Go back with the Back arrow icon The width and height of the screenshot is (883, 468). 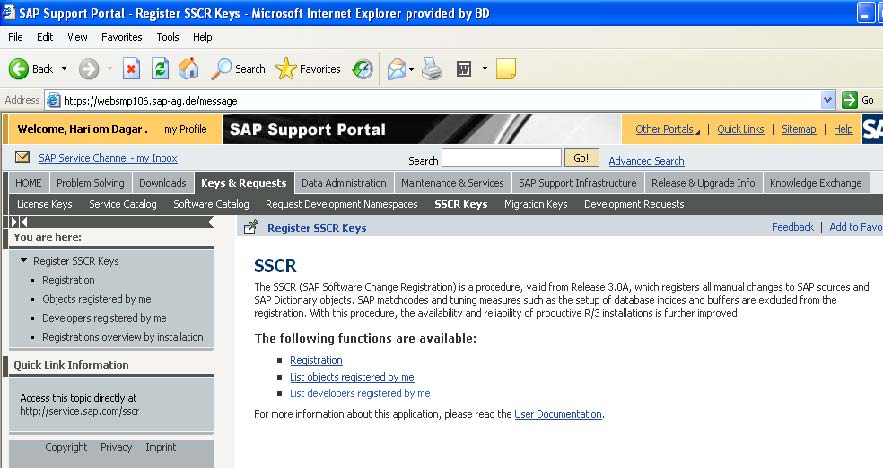point(19,69)
